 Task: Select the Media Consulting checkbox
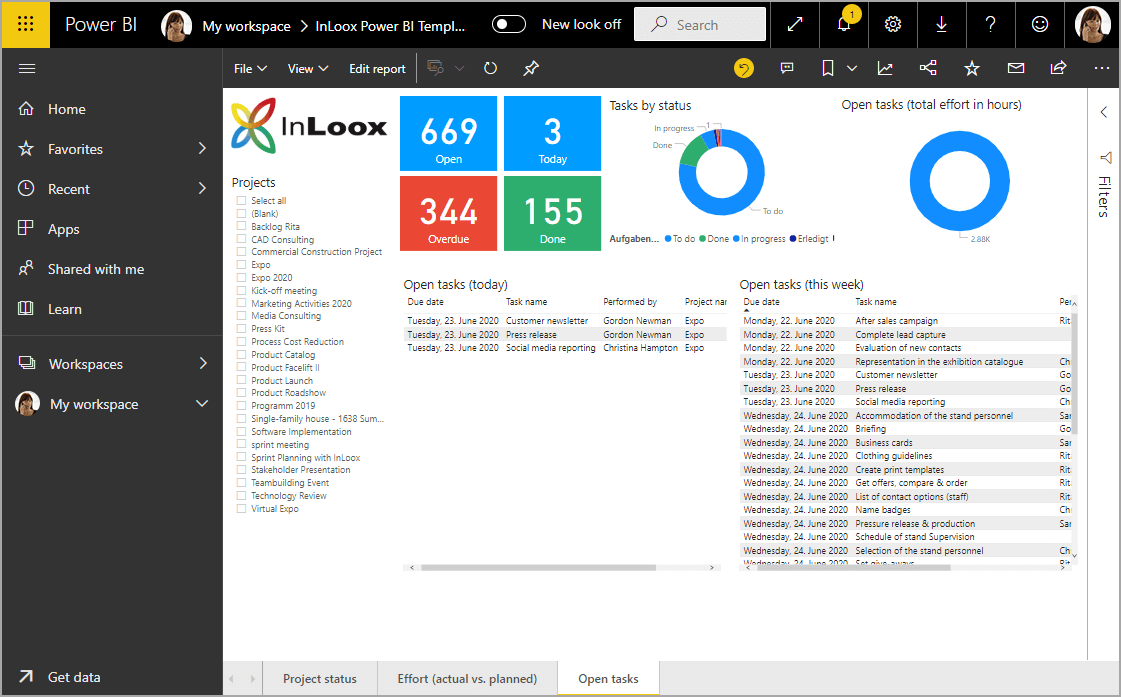pos(242,316)
